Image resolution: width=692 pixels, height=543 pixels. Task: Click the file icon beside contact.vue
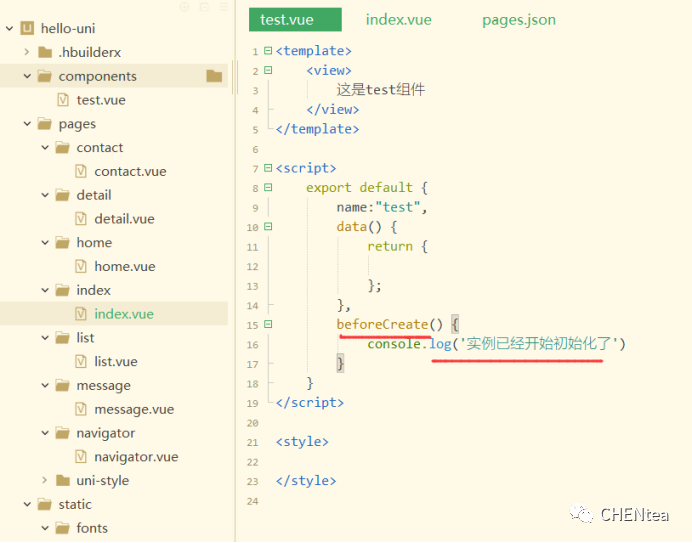[x=81, y=171]
